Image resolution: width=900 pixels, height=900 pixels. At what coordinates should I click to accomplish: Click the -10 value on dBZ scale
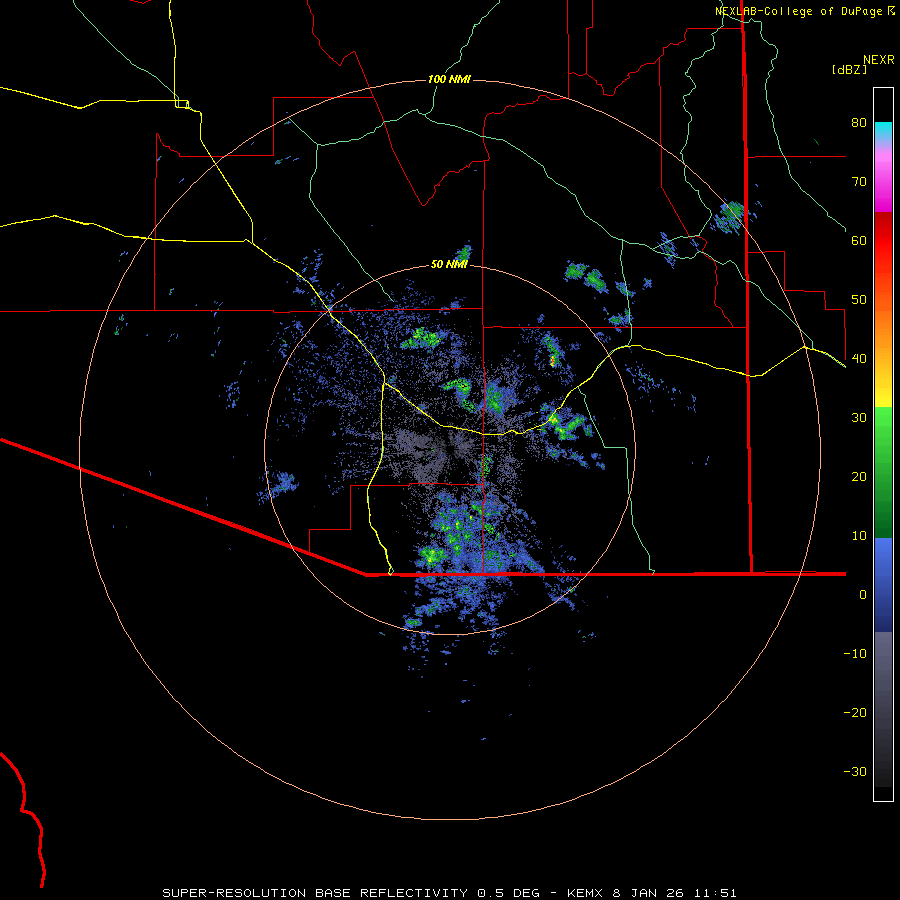855,653
